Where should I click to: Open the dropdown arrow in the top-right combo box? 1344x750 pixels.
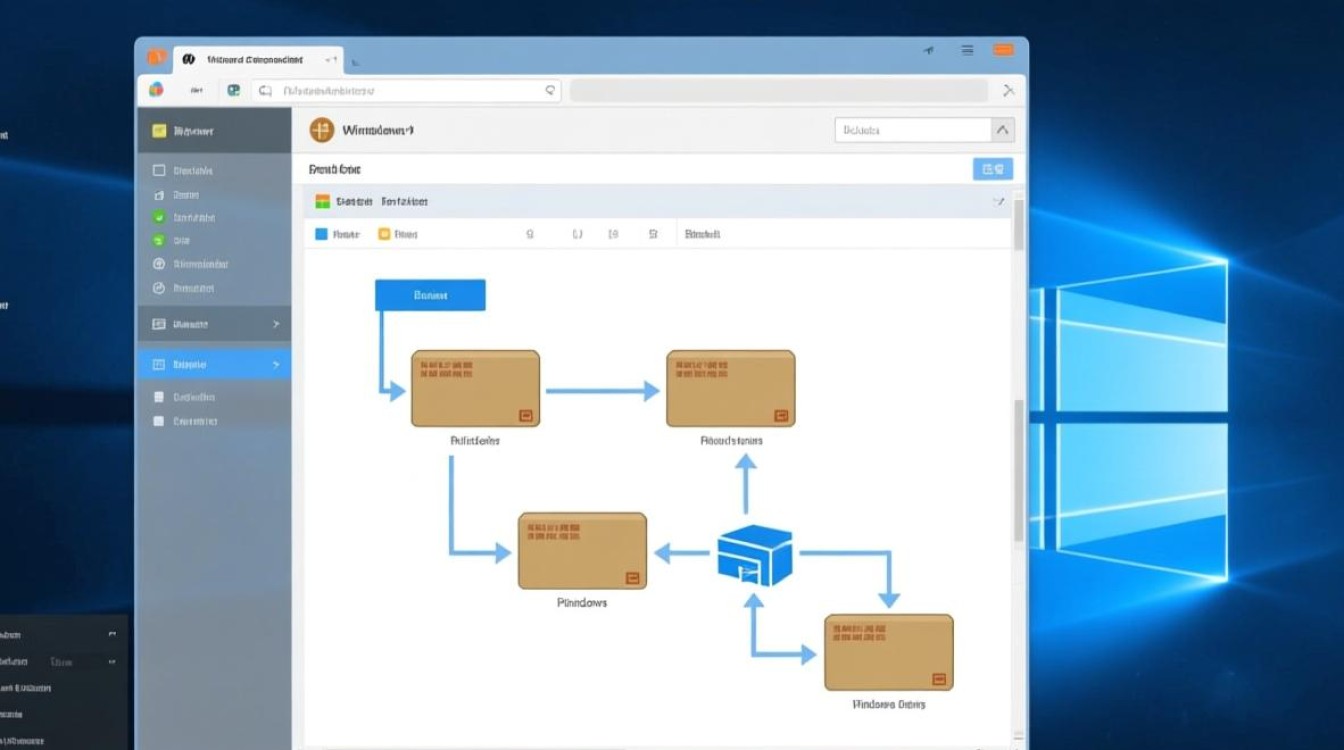pos(1002,130)
